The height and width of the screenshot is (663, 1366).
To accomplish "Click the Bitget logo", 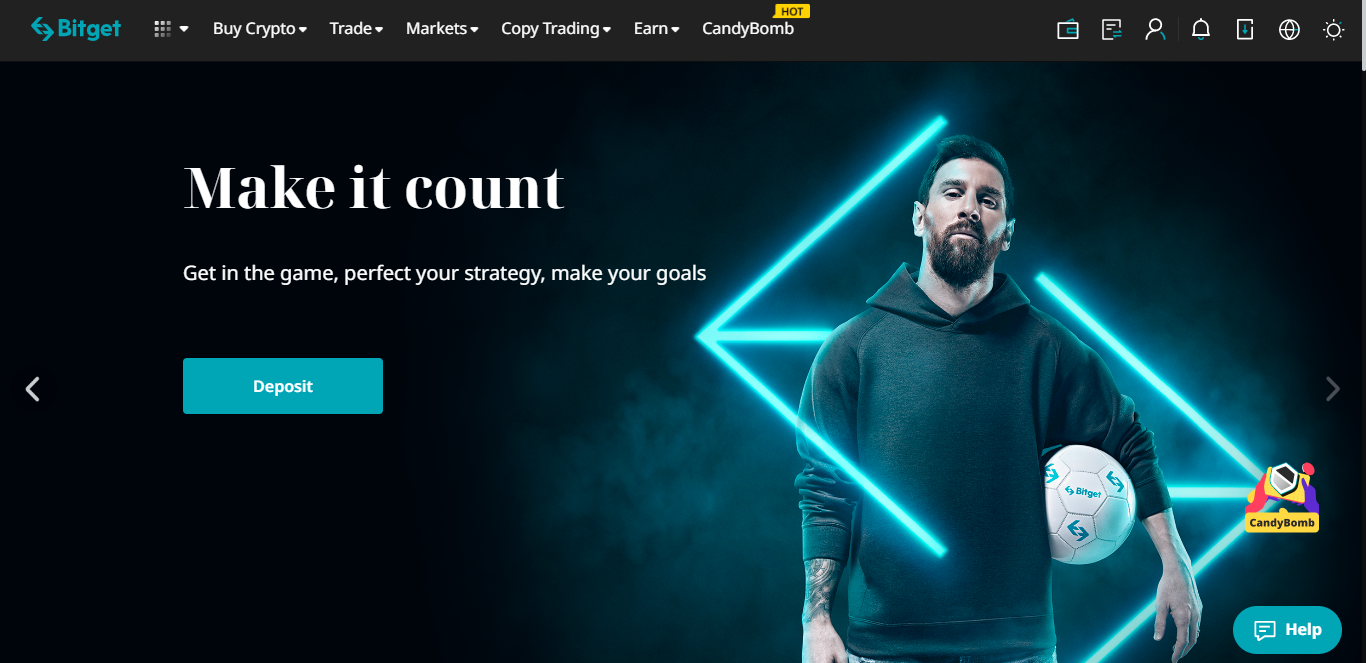I will pos(76,29).
